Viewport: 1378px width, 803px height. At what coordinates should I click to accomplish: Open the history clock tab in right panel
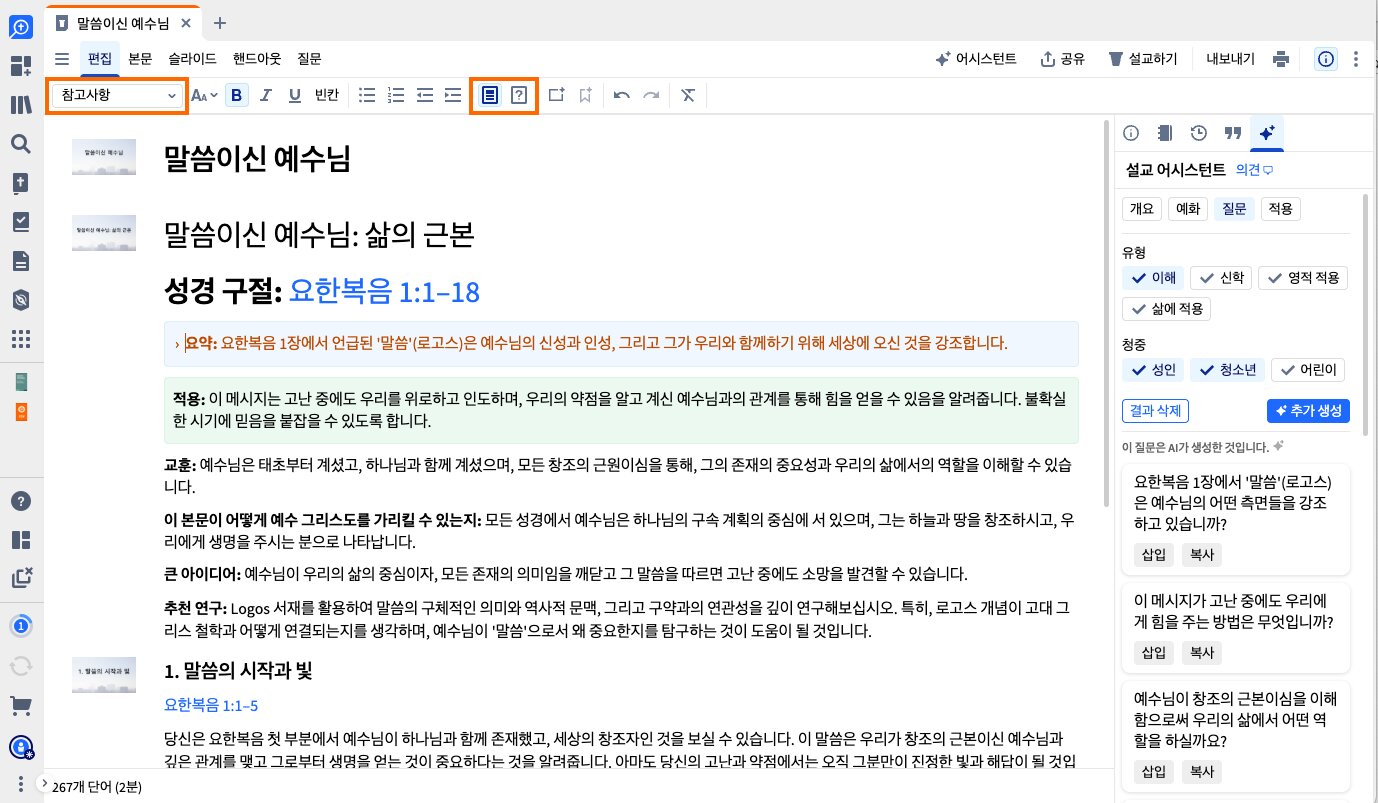(x=1199, y=133)
